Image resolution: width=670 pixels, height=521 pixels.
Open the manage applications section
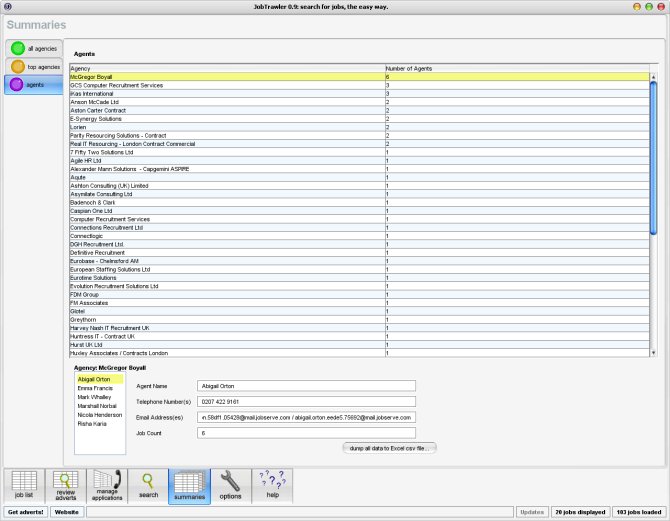pyautogui.click(x=107, y=484)
